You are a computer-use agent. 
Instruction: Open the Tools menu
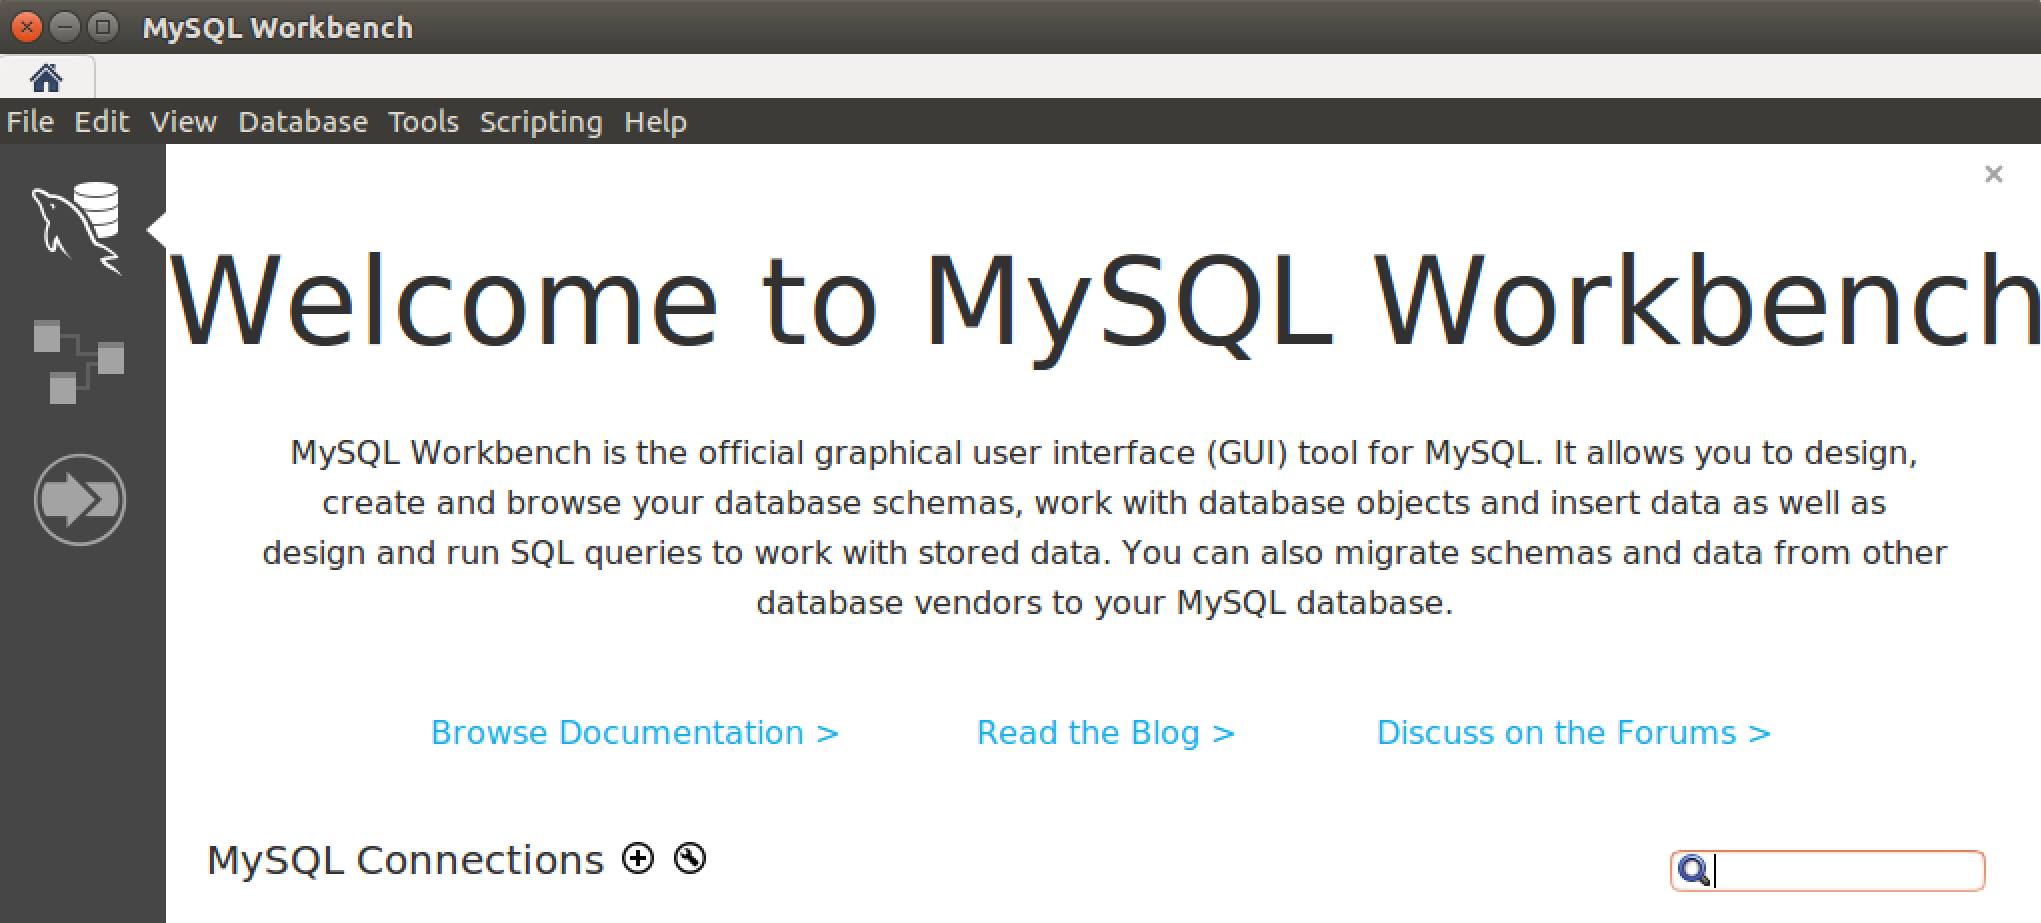pos(422,121)
